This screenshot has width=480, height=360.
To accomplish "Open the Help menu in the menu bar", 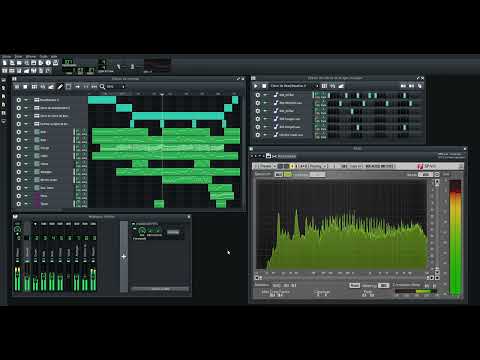I will 54,57.
